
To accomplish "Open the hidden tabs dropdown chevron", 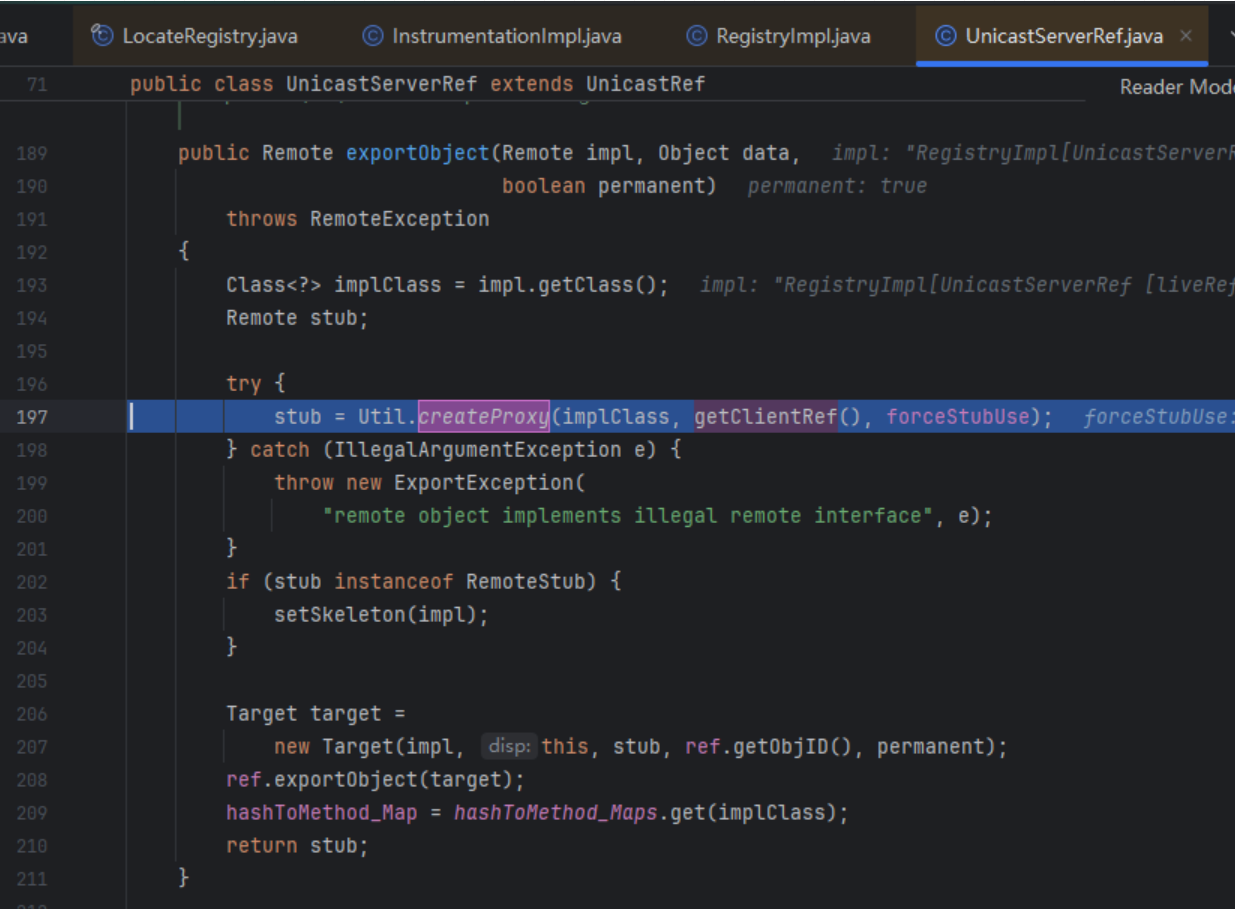I will [1229, 36].
